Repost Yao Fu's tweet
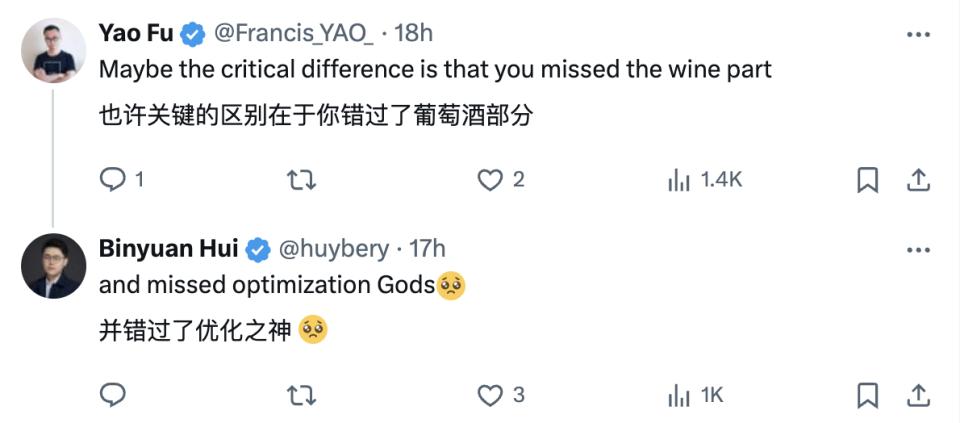 [x=301, y=180]
